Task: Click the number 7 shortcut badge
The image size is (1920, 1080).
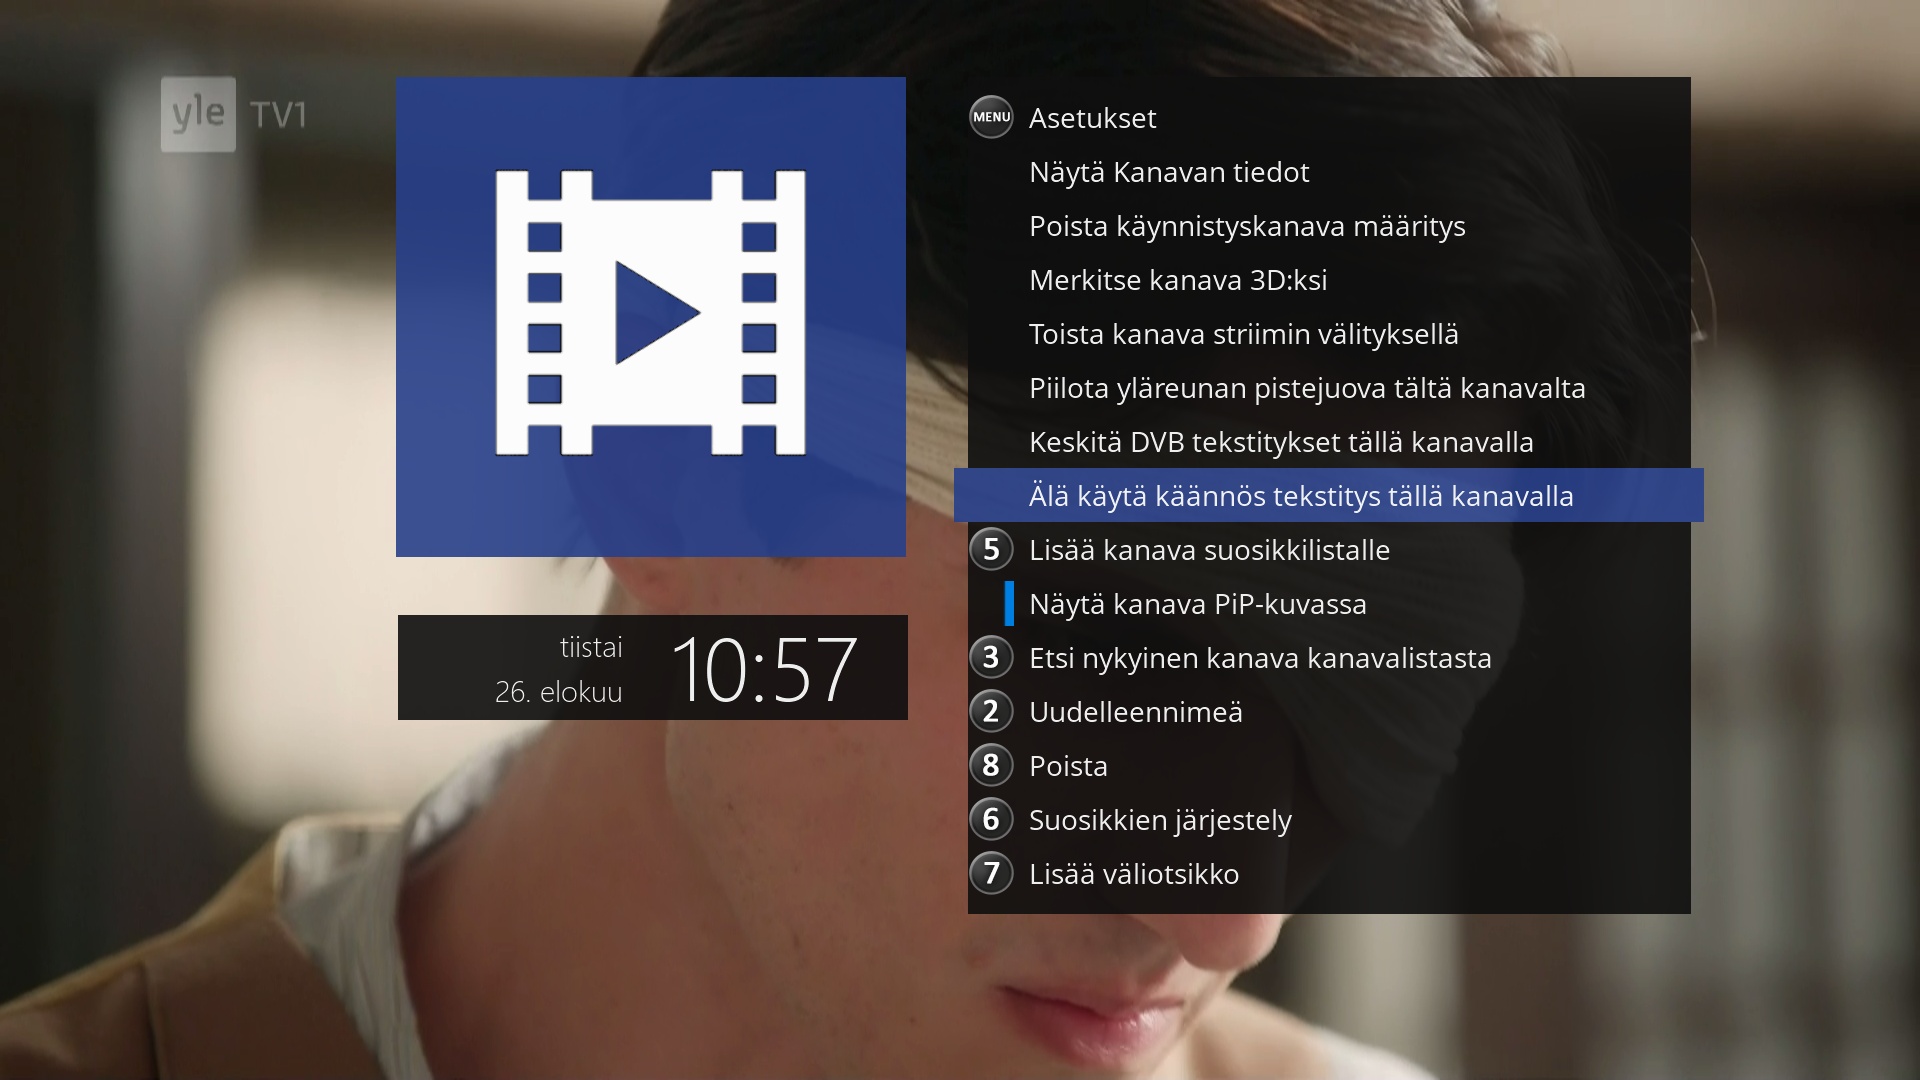Action: coord(991,873)
